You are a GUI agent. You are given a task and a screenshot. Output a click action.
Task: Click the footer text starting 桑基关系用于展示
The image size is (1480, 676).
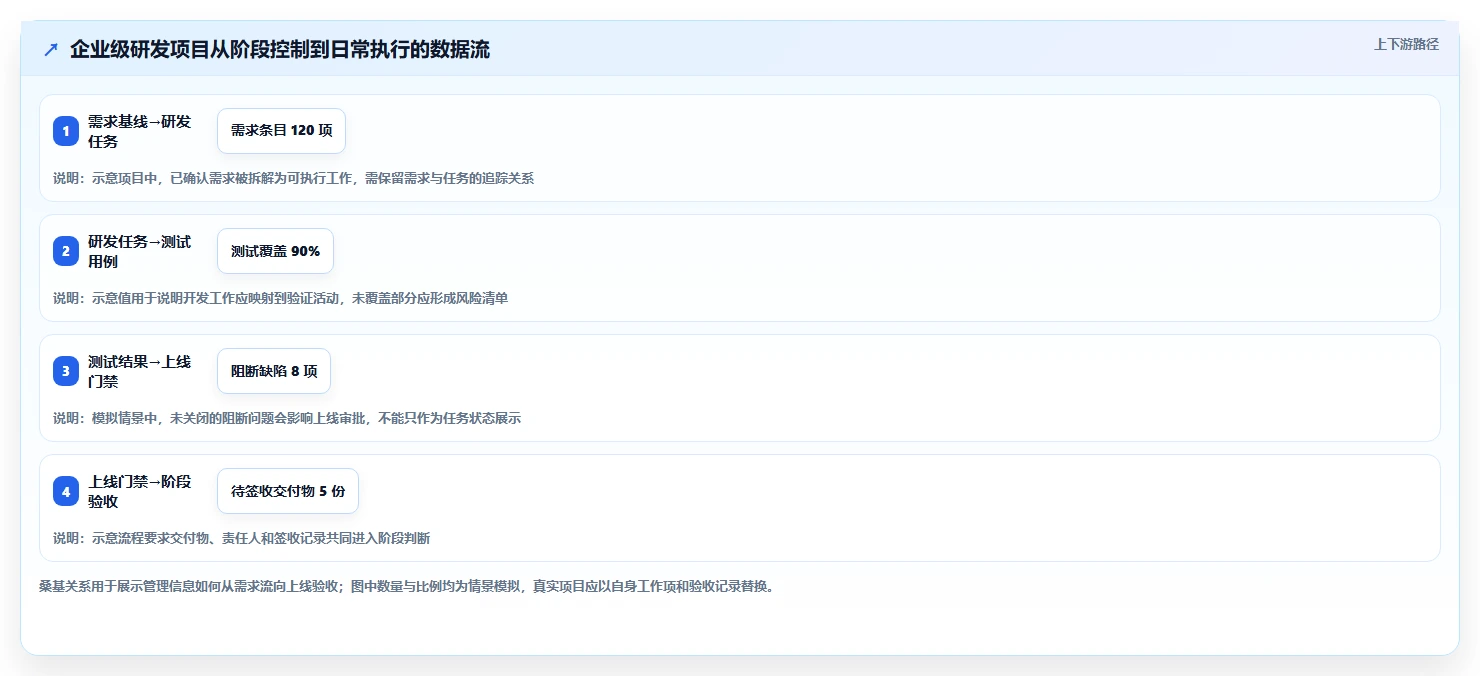coord(406,586)
